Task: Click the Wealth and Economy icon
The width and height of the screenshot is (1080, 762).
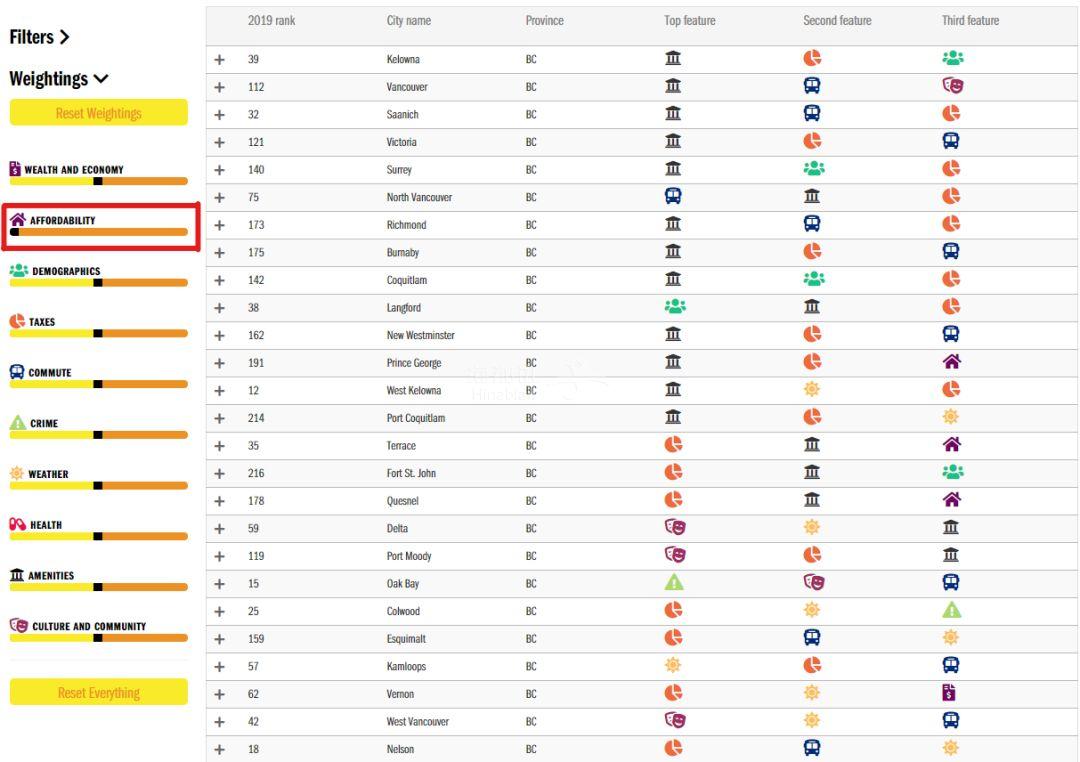Action: 16,169
